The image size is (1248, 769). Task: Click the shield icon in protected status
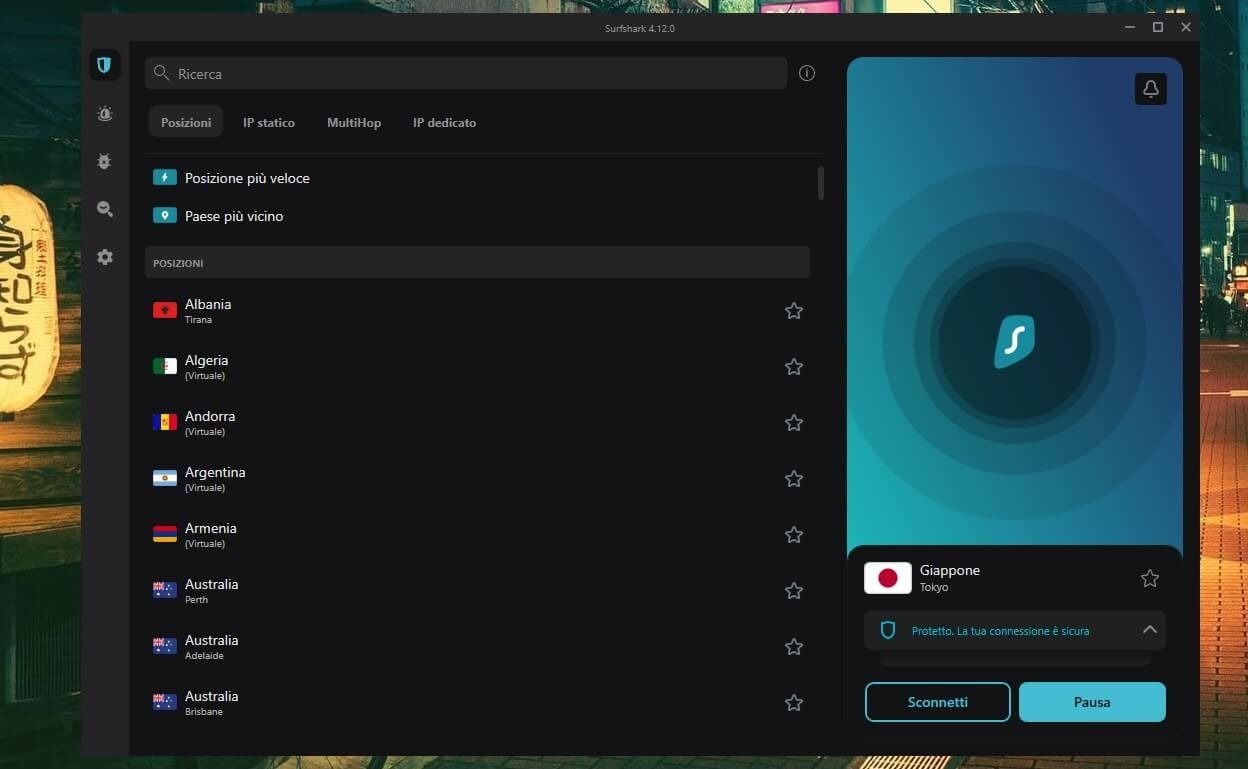coord(887,630)
